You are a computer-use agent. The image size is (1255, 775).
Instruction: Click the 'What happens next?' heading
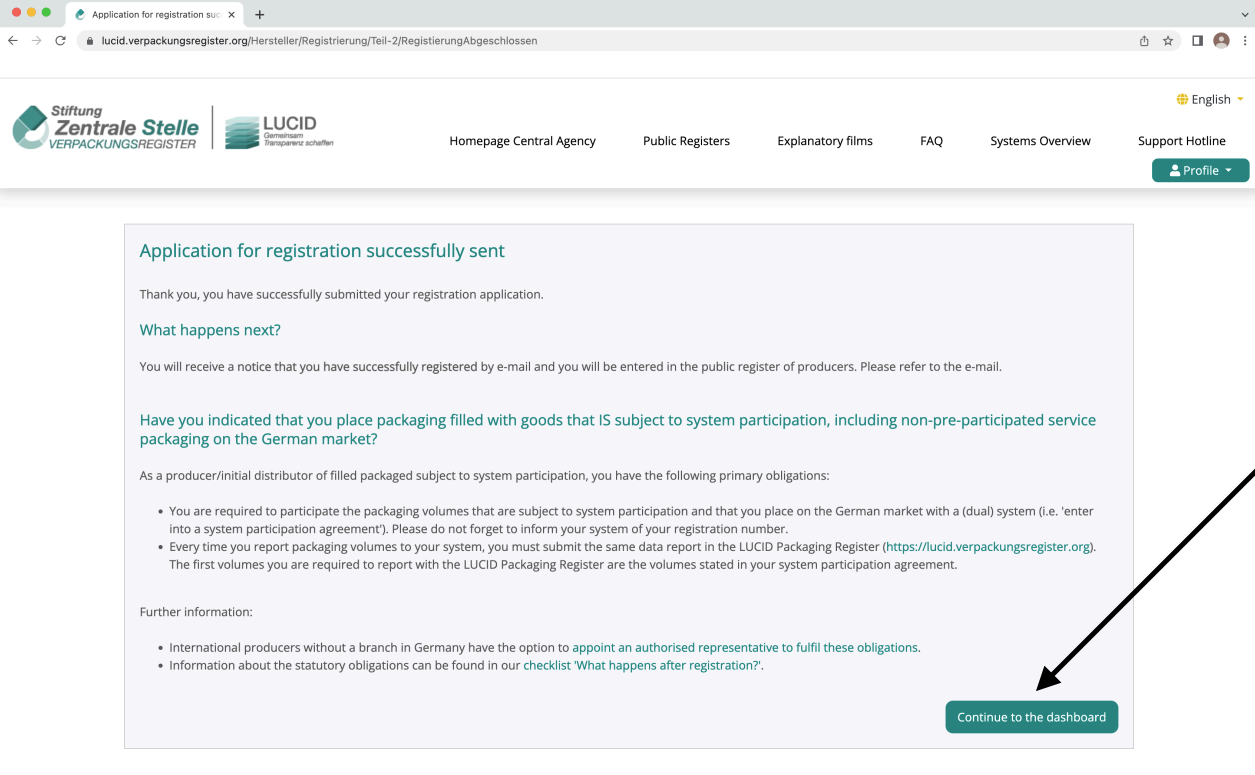[210, 330]
